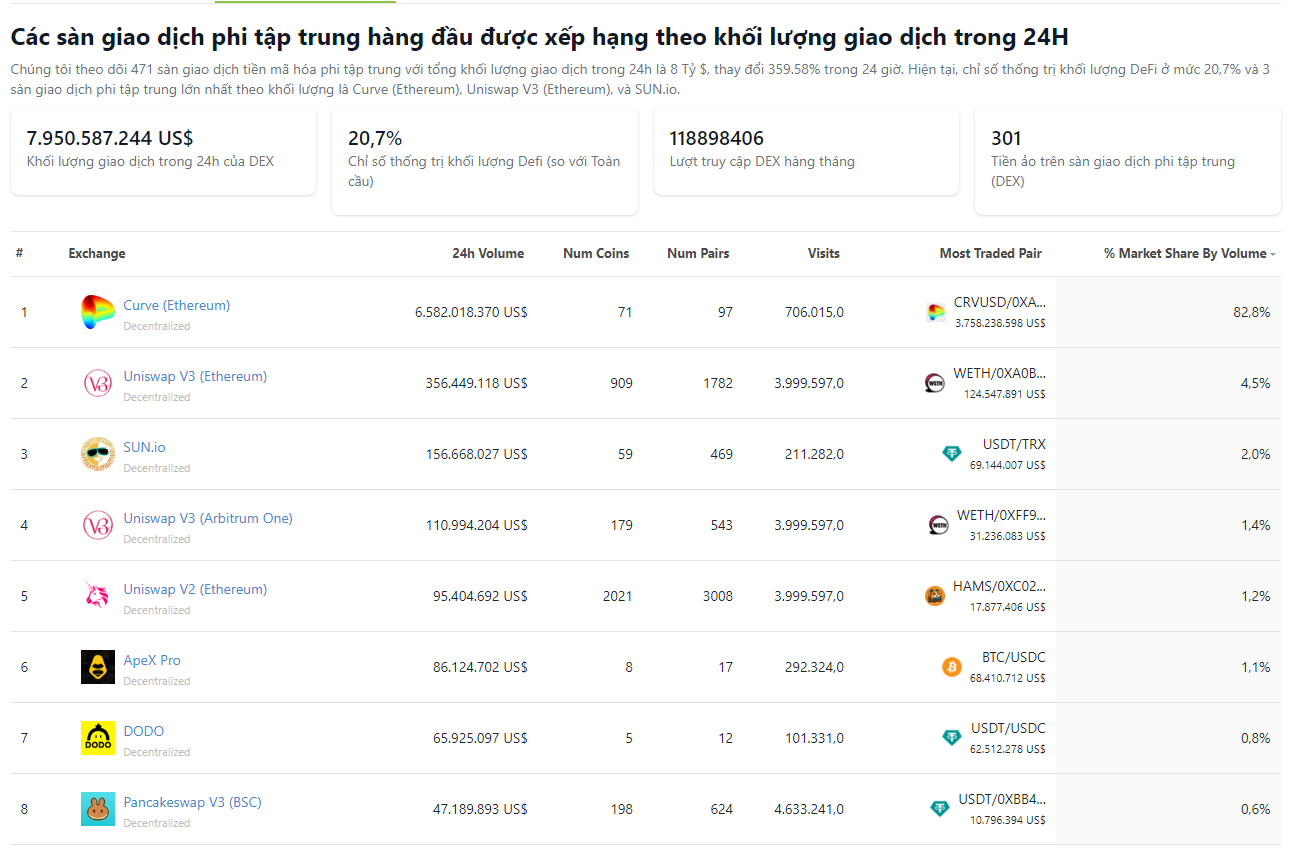Click the HAMS coin icon
This screenshot has width=1292, height=848.
(x=935, y=596)
